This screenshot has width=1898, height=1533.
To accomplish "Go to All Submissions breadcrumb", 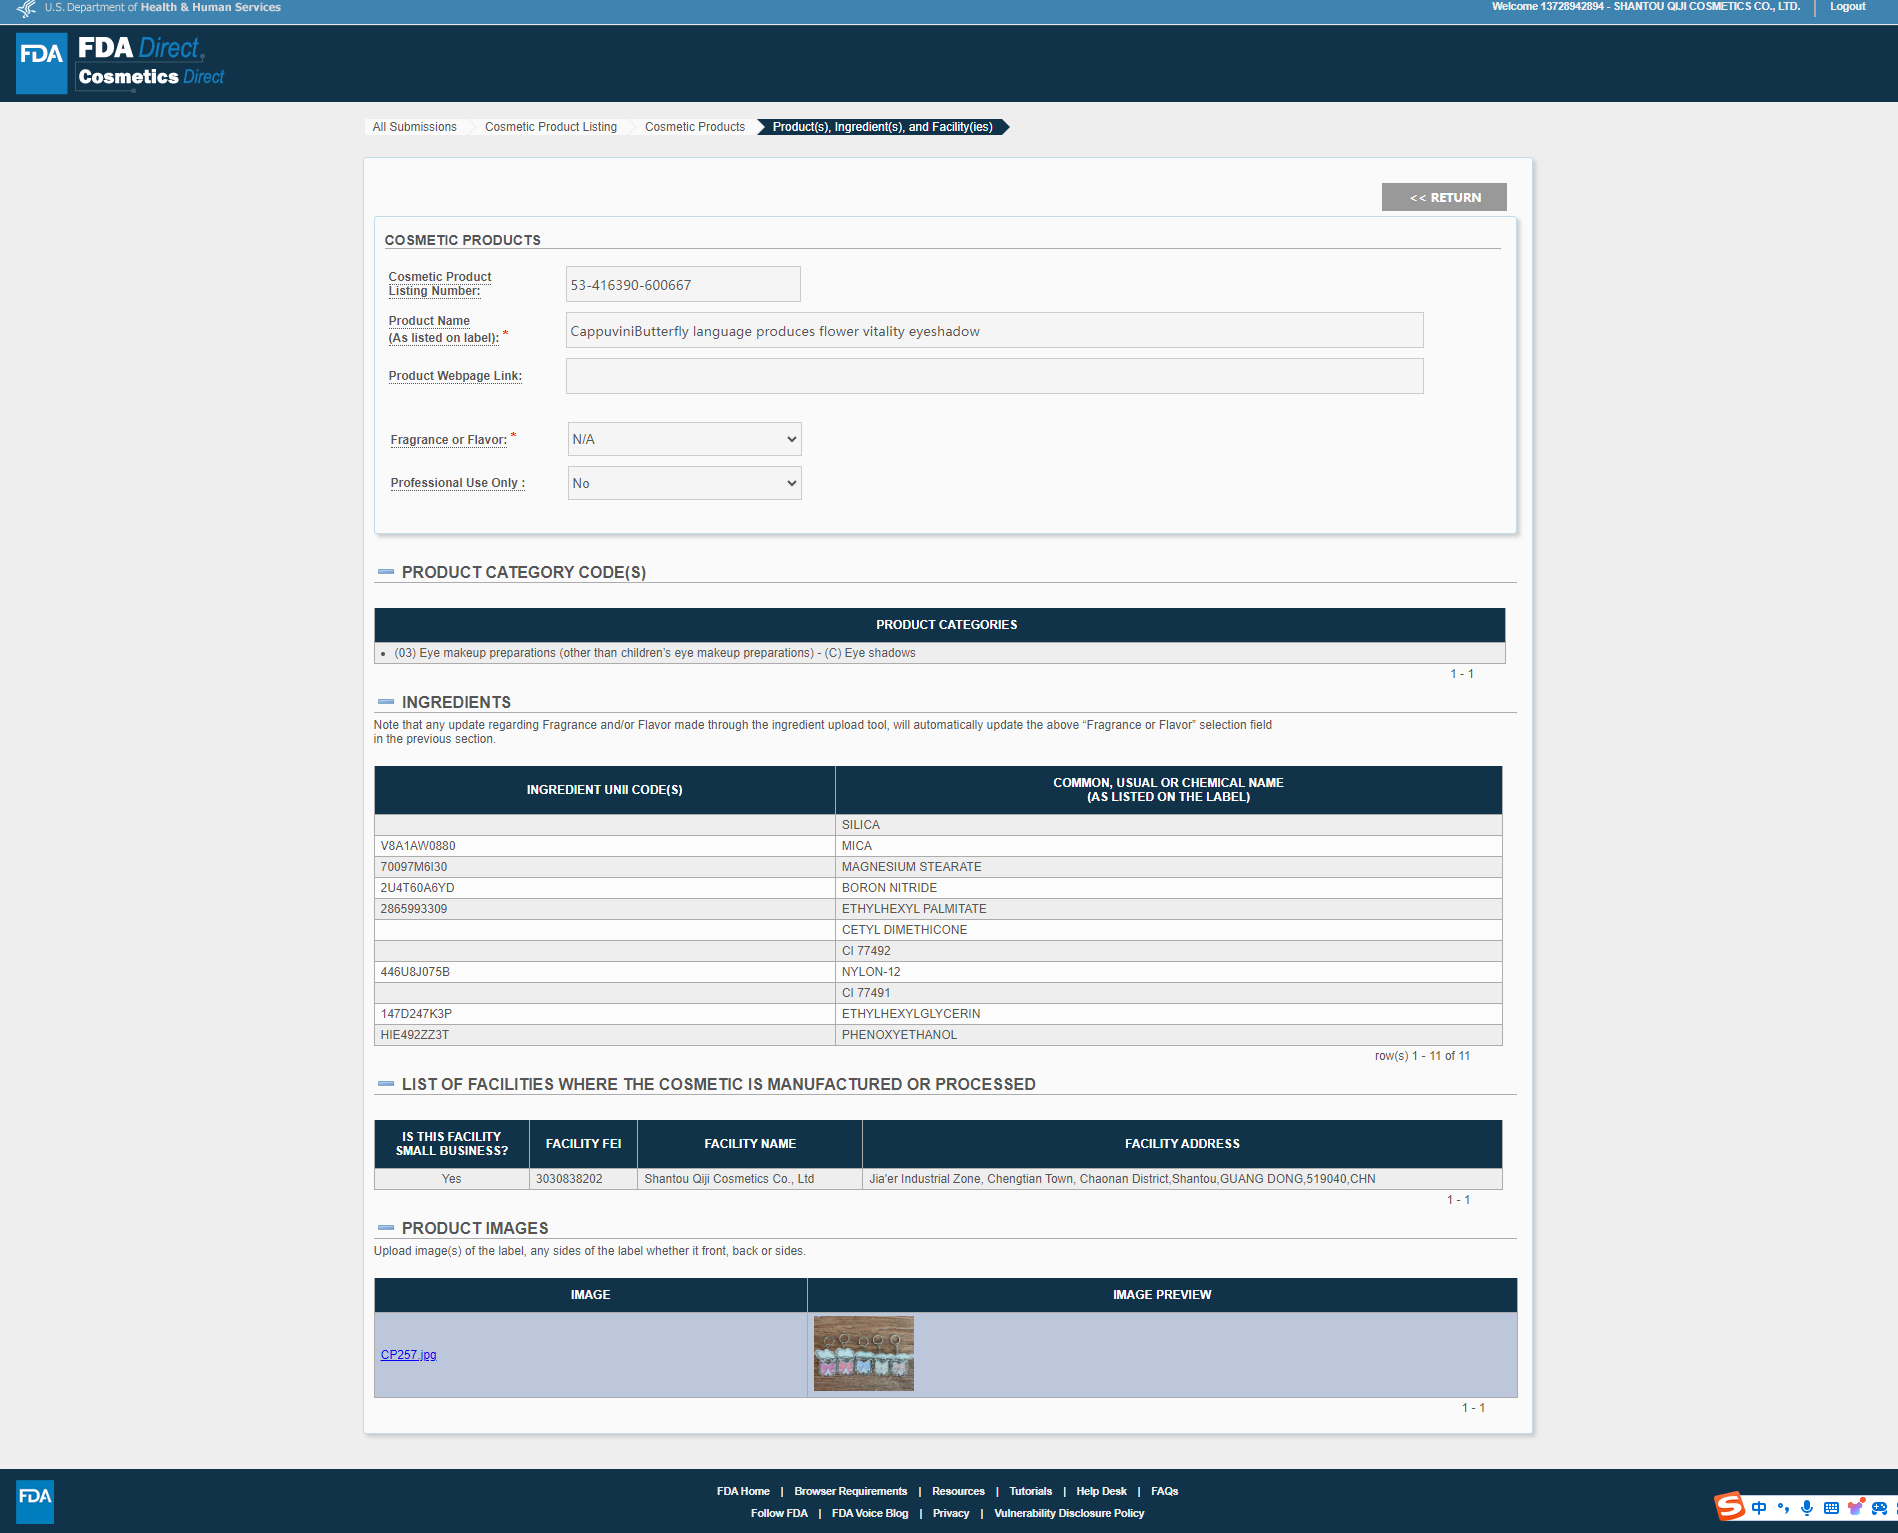I will click(x=414, y=127).
